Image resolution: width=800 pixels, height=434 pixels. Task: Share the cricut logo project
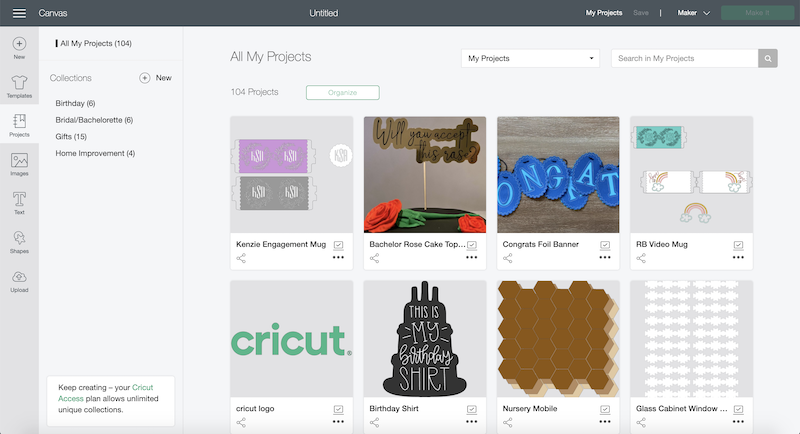point(241,423)
